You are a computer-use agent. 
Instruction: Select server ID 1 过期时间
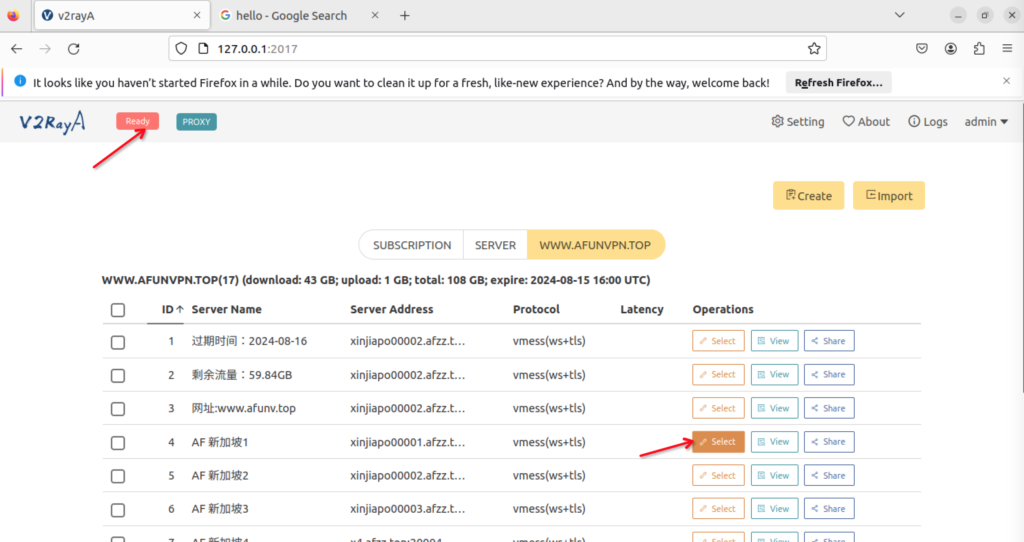(x=718, y=341)
